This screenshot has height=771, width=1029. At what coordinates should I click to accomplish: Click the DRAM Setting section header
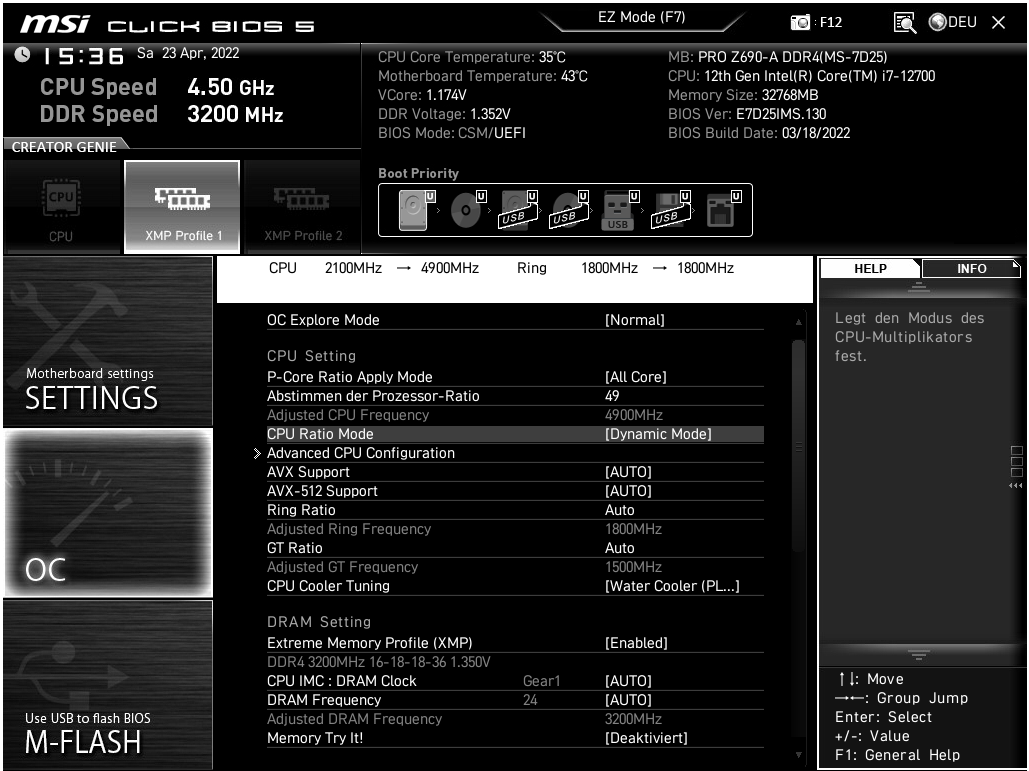pyautogui.click(x=318, y=622)
